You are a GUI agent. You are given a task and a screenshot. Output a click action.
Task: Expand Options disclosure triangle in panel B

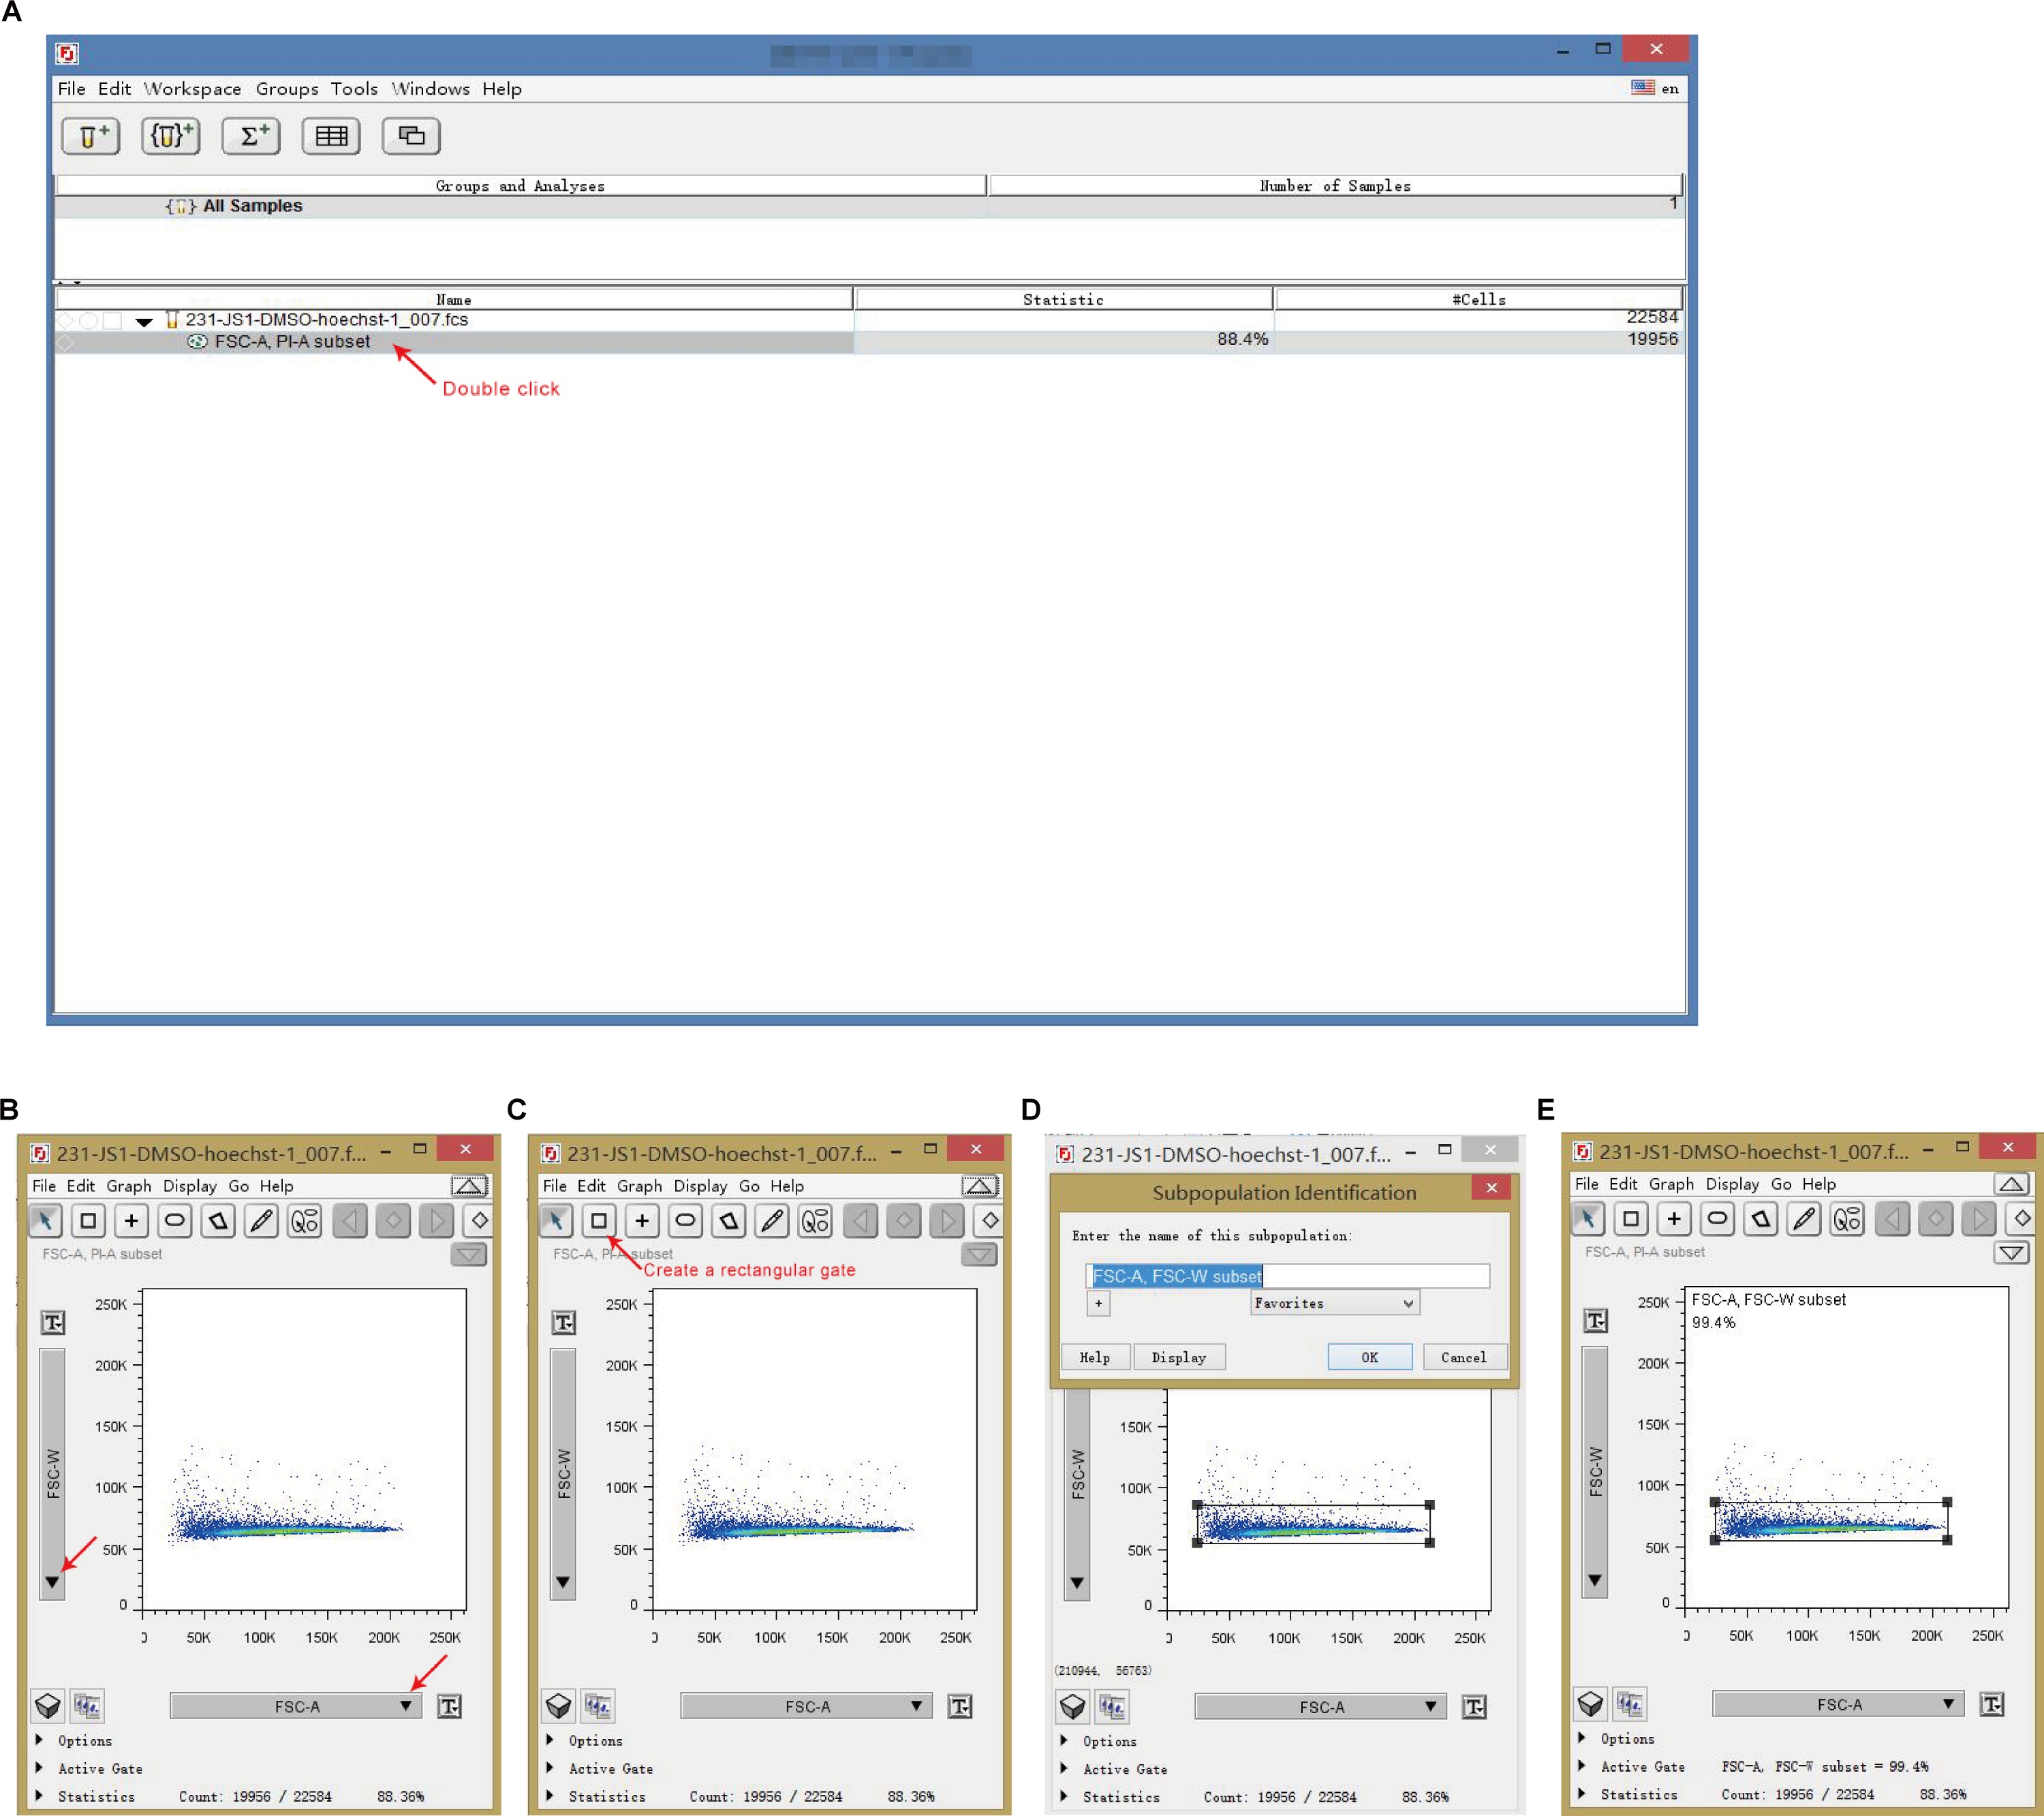(x=39, y=1740)
